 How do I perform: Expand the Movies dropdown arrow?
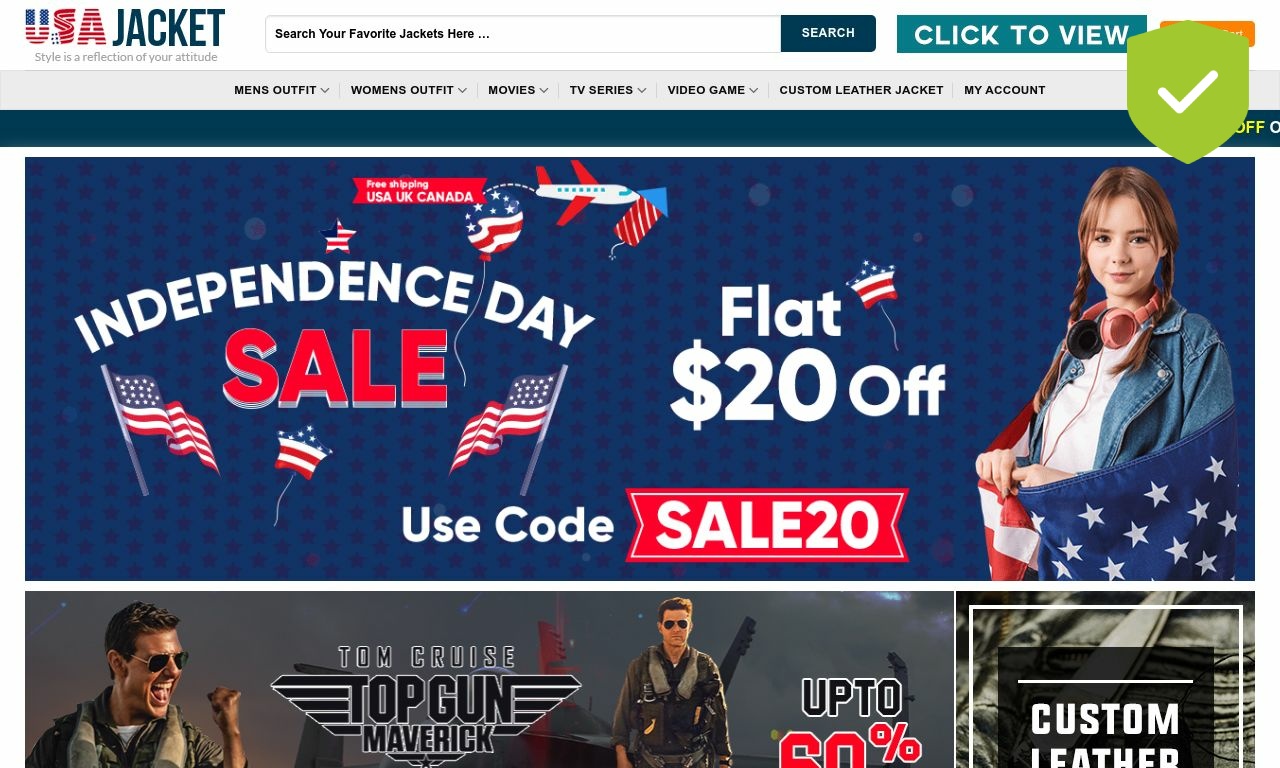[544, 90]
